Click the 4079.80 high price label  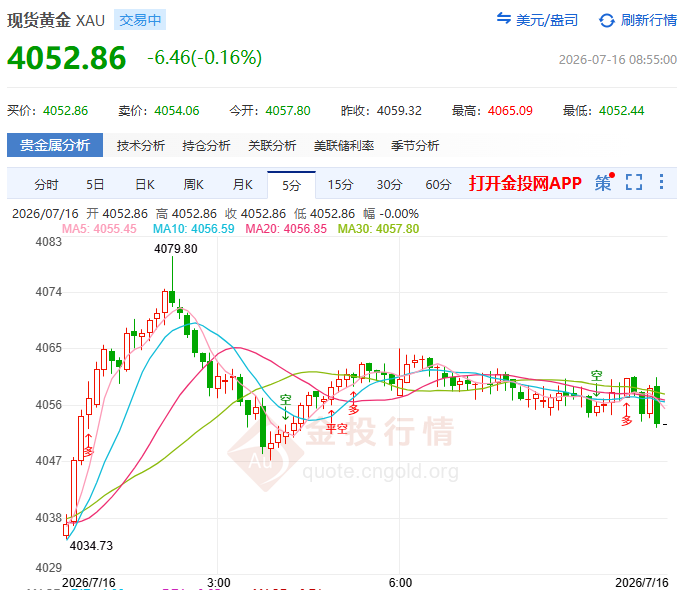click(176, 249)
